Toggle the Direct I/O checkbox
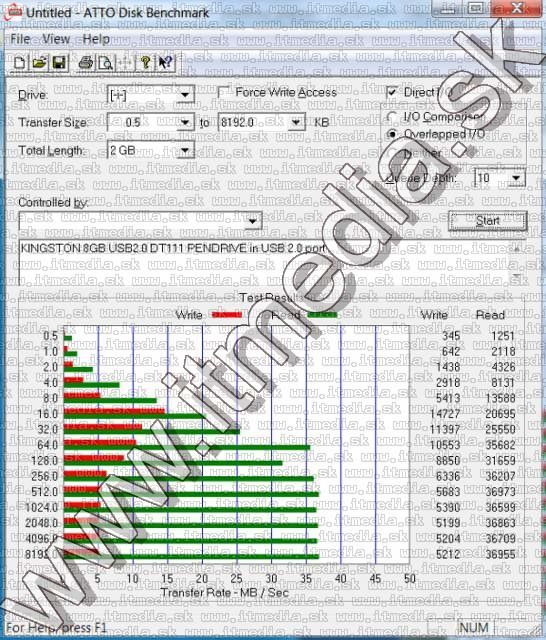 (x=392, y=92)
